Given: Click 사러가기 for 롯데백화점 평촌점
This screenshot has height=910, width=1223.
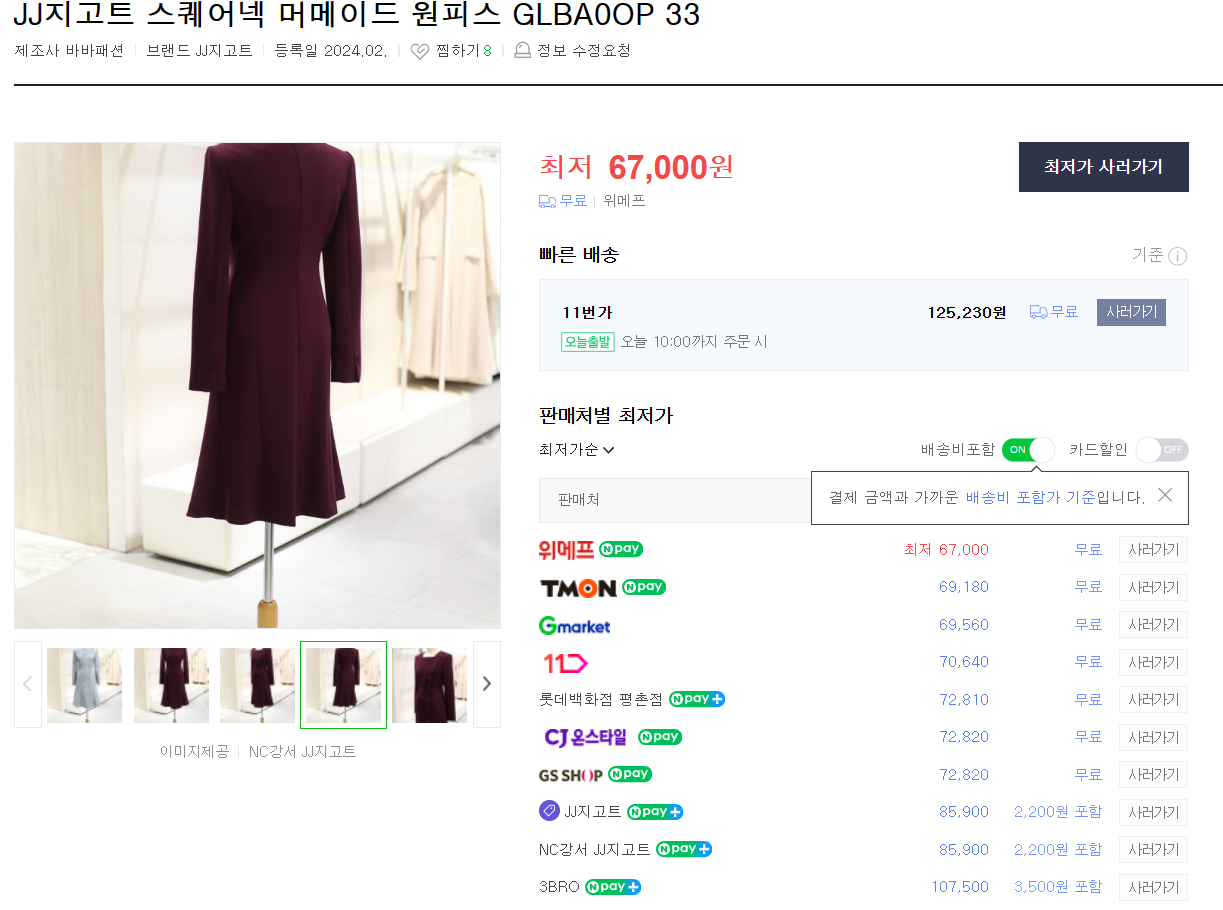Looking at the screenshot, I should click(1153, 700).
